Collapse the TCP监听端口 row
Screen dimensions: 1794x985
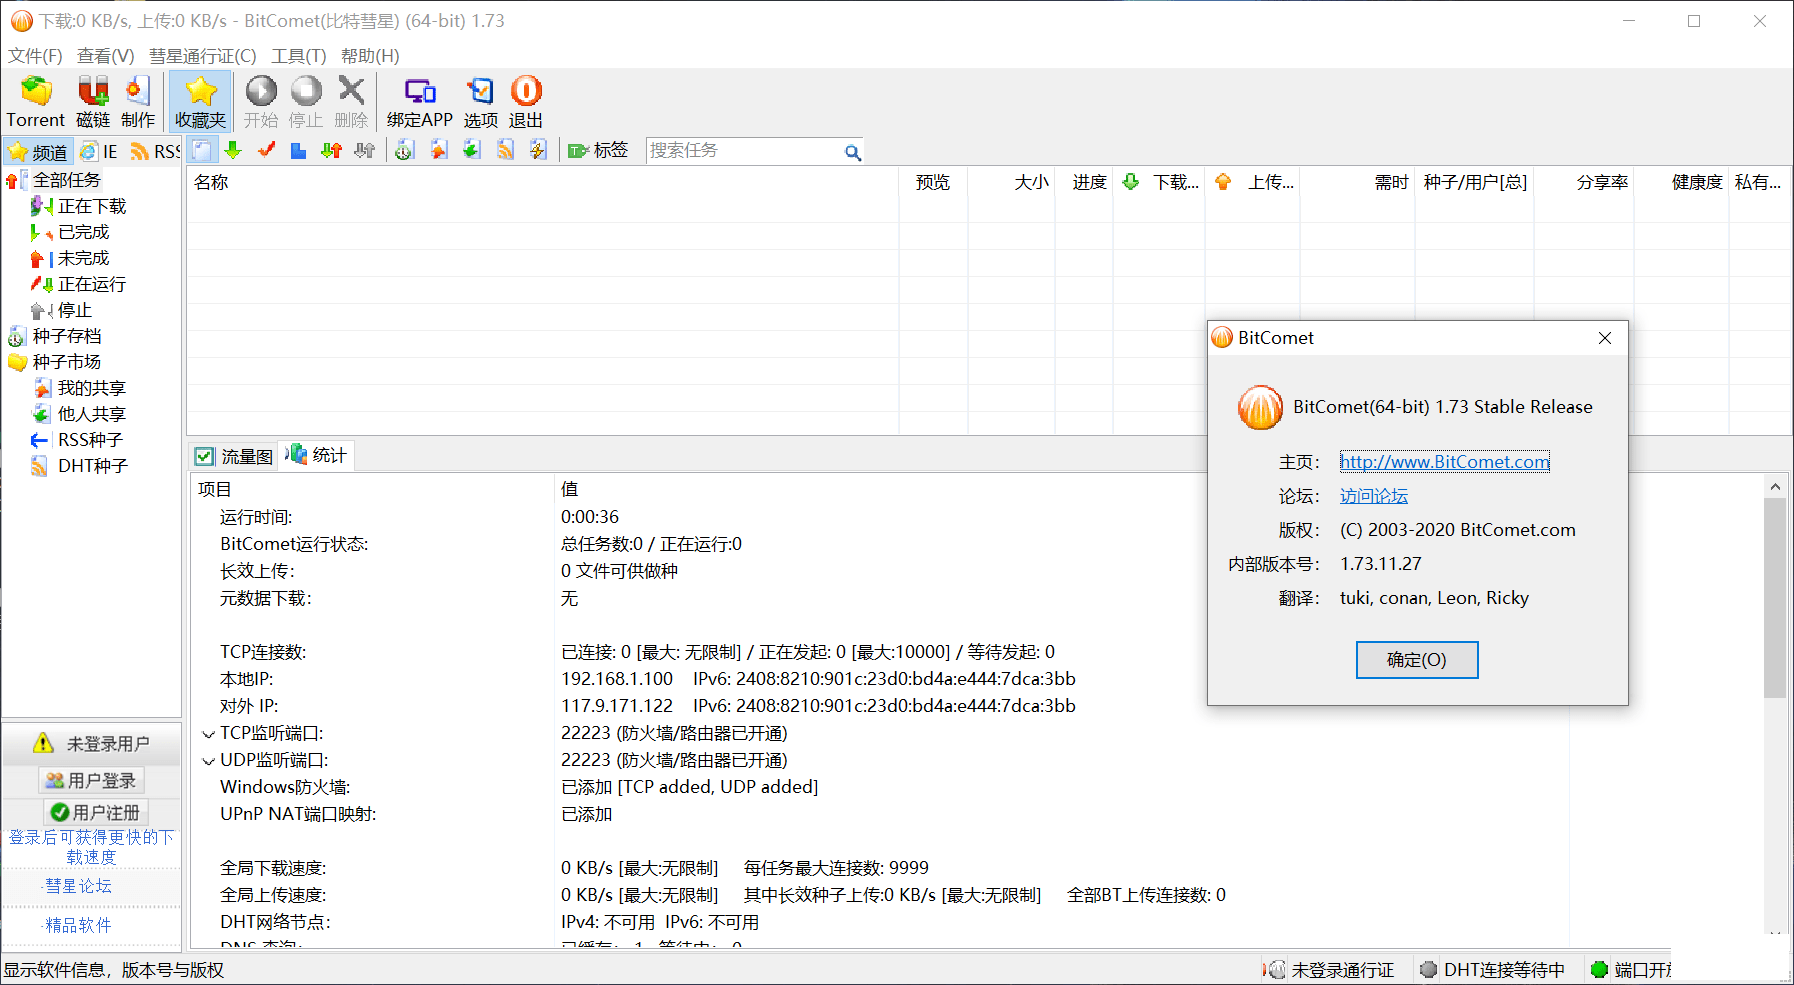(x=209, y=734)
